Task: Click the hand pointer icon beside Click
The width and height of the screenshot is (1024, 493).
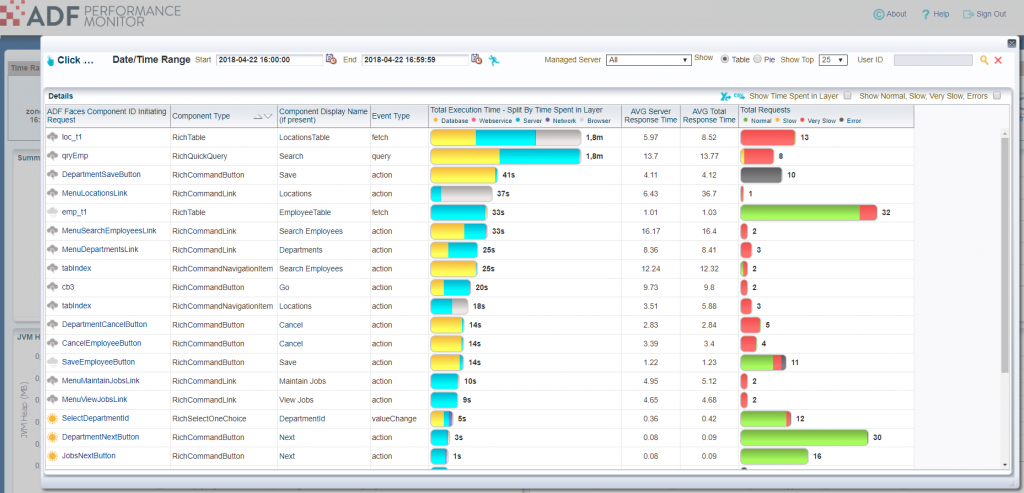Action: click(50, 60)
